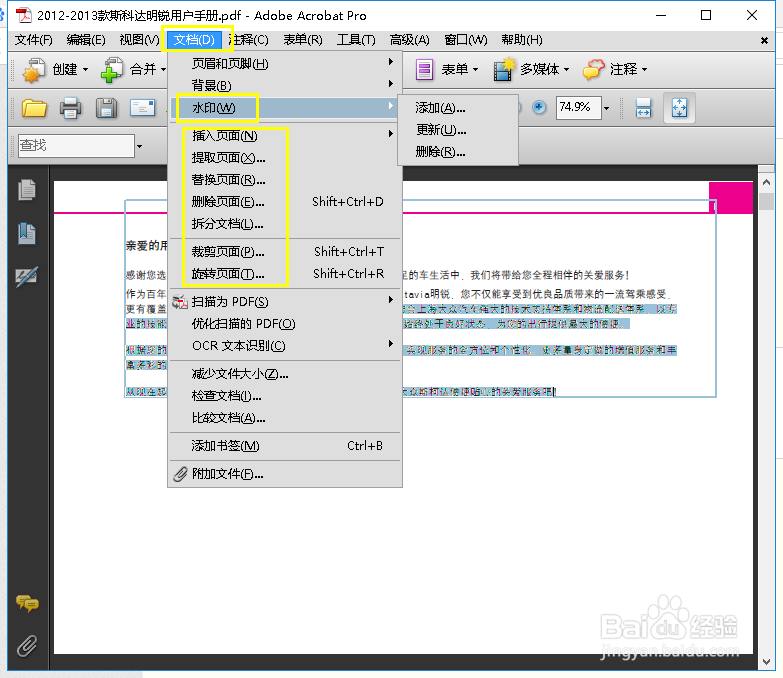Open the Attachments paperclip panel in the sidebar
This screenshot has width=783, height=678.
[x=27, y=646]
